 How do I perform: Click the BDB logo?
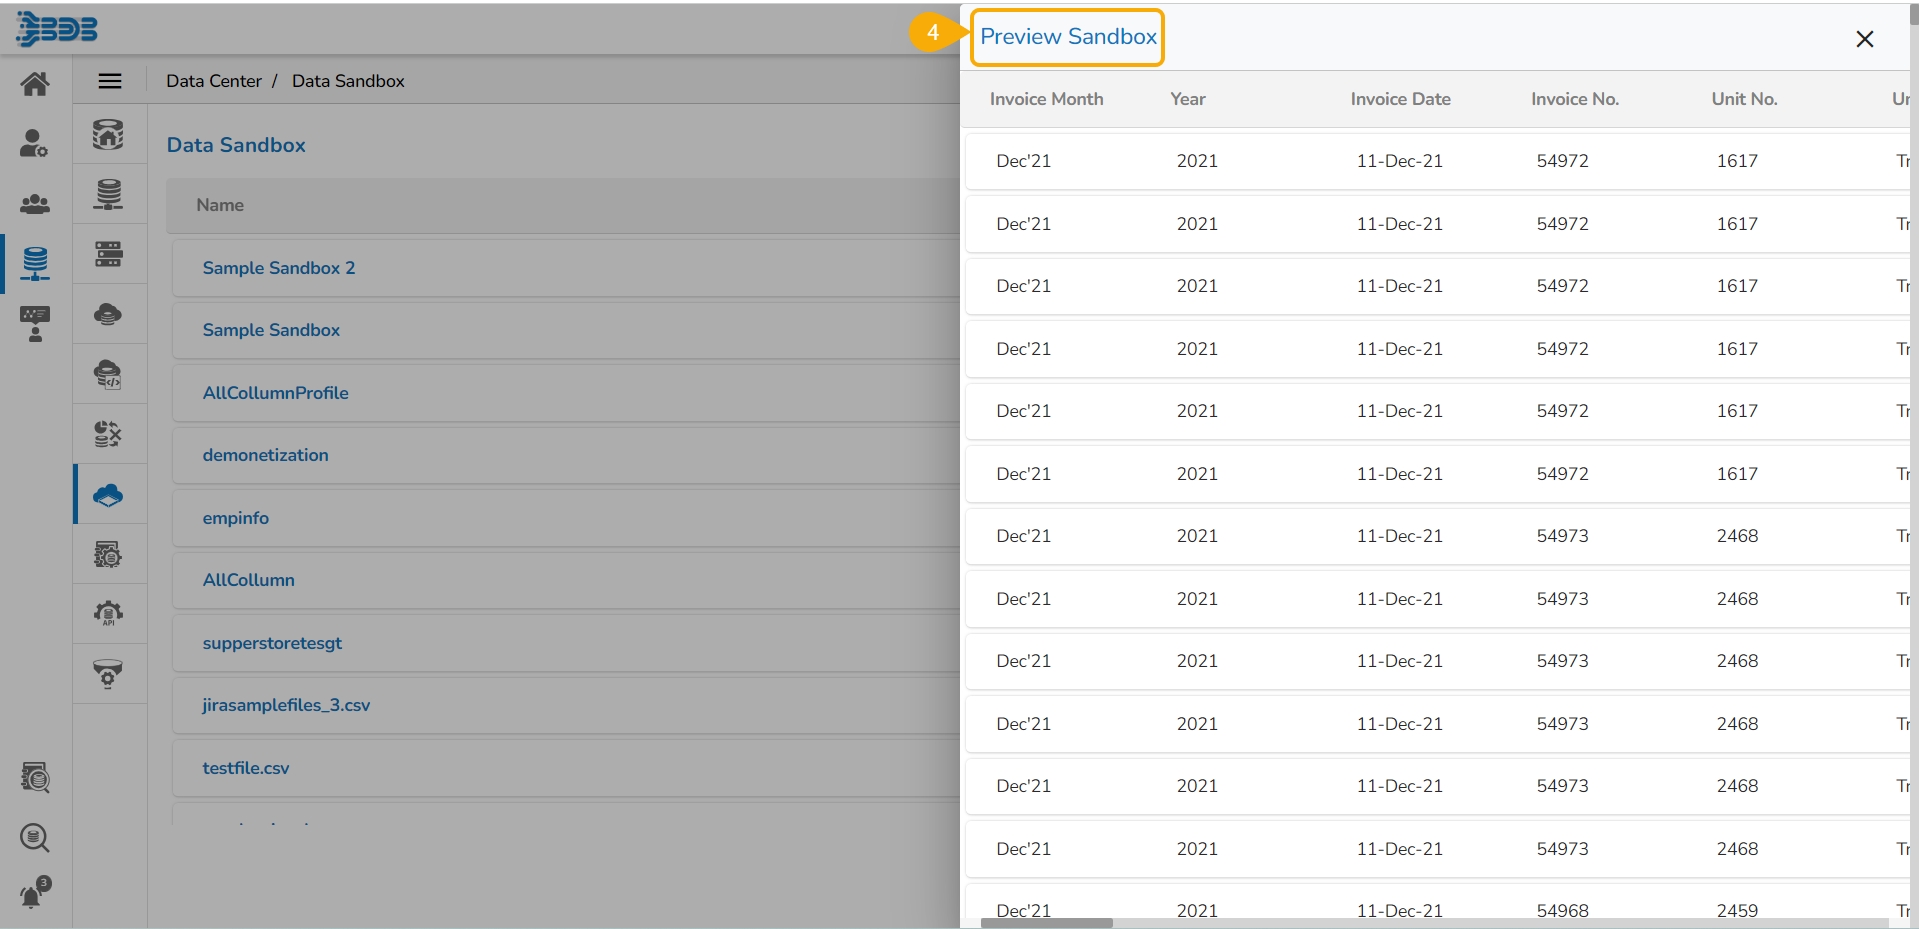tap(57, 29)
